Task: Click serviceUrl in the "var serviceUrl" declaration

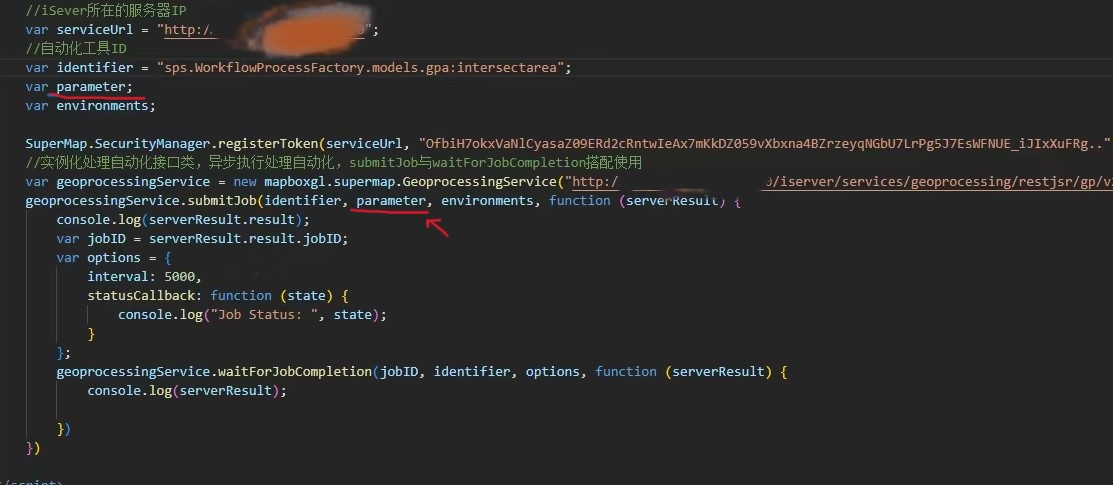Action: point(95,30)
